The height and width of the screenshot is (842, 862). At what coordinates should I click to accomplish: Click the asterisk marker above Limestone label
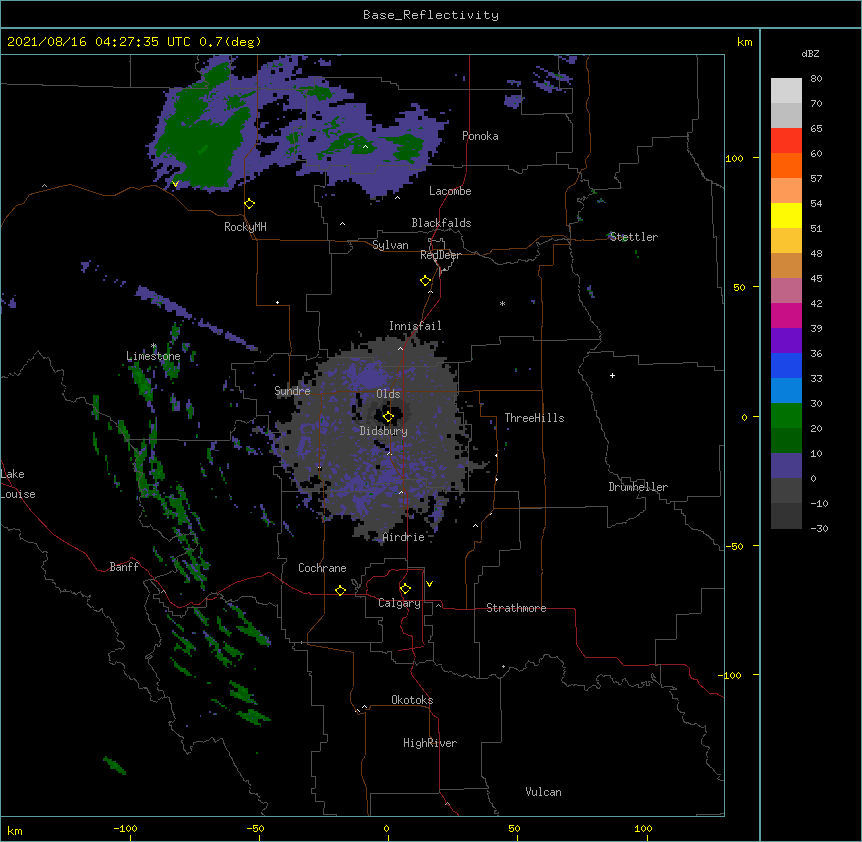click(154, 346)
